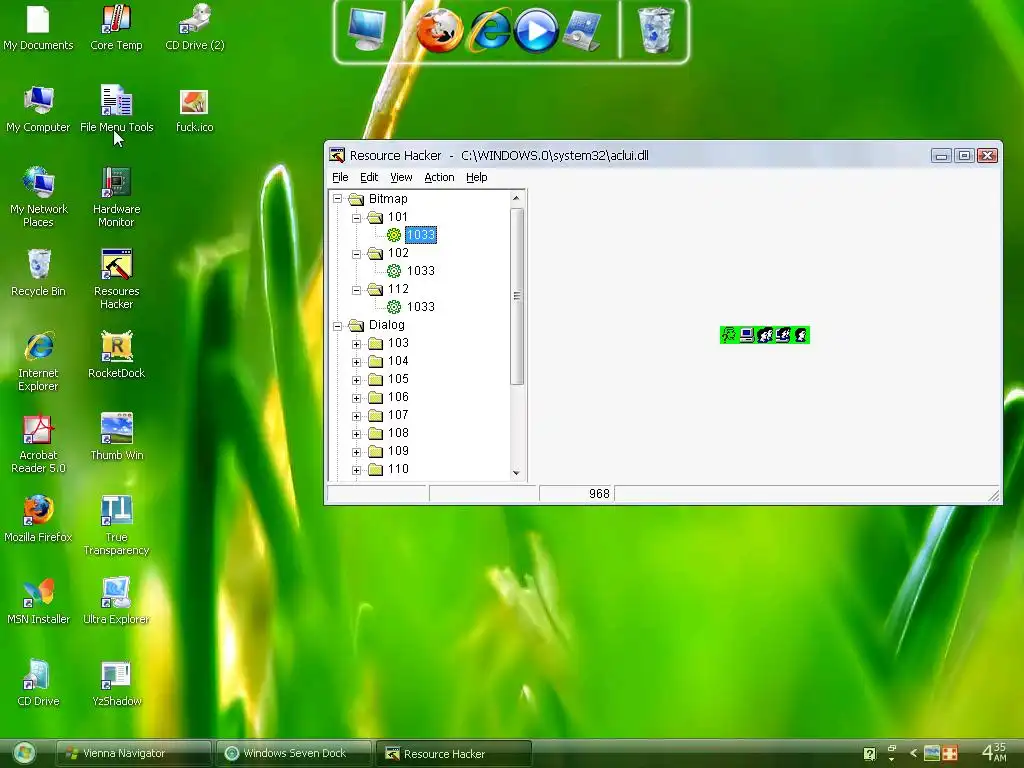The height and width of the screenshot is (768, 1024).
Task: Click Firefox icon in top dock
Action: [440, 30]
